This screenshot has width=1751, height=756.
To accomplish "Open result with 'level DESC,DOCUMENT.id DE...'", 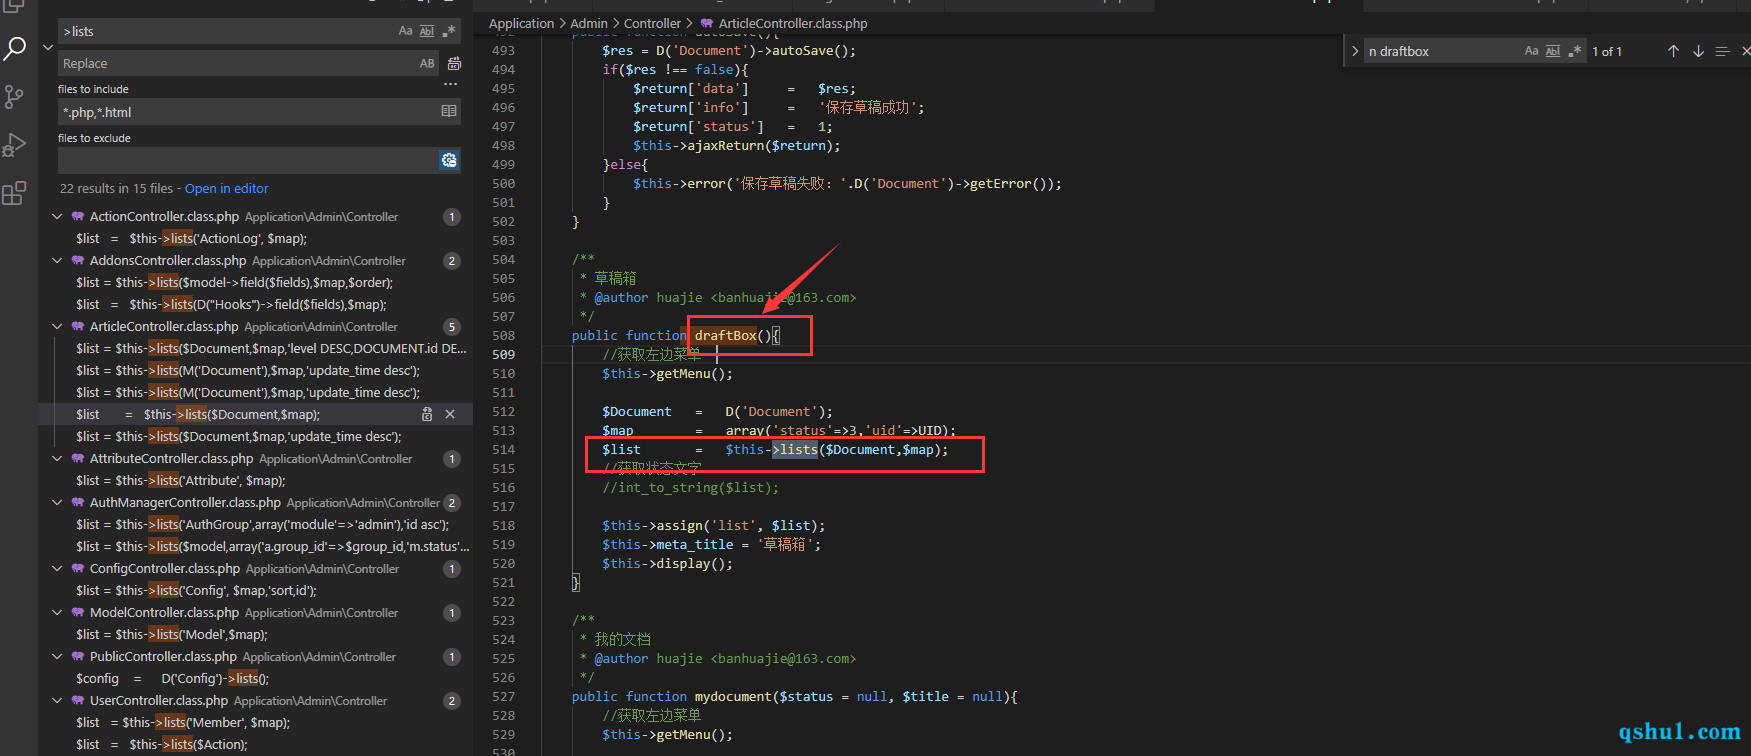I will click(271, 348).
